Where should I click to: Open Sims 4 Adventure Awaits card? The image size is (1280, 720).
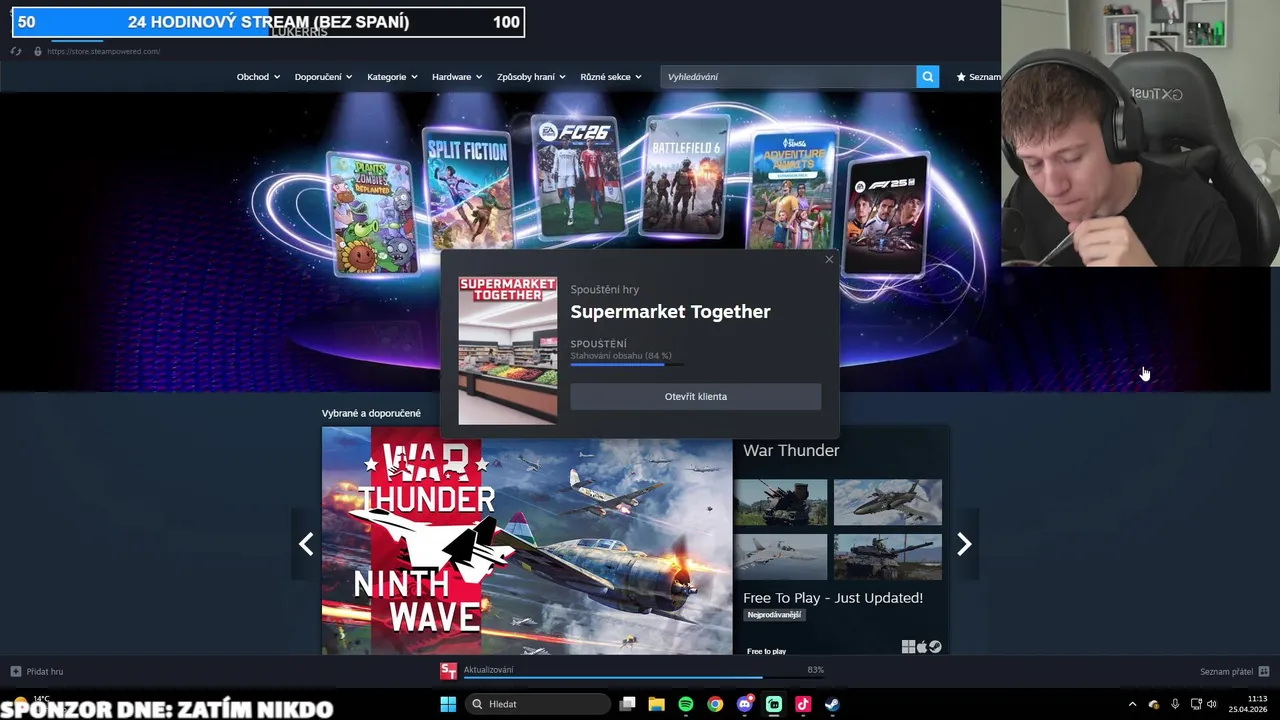793,189
